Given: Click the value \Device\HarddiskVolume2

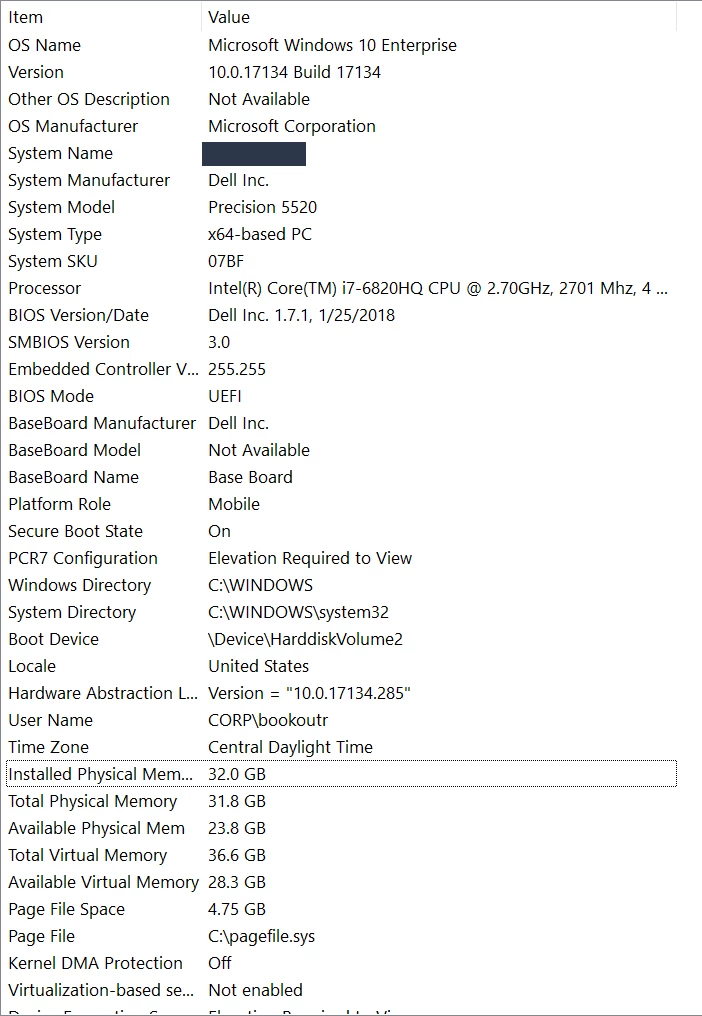Looking at the screenshot, I should point(305,640).
